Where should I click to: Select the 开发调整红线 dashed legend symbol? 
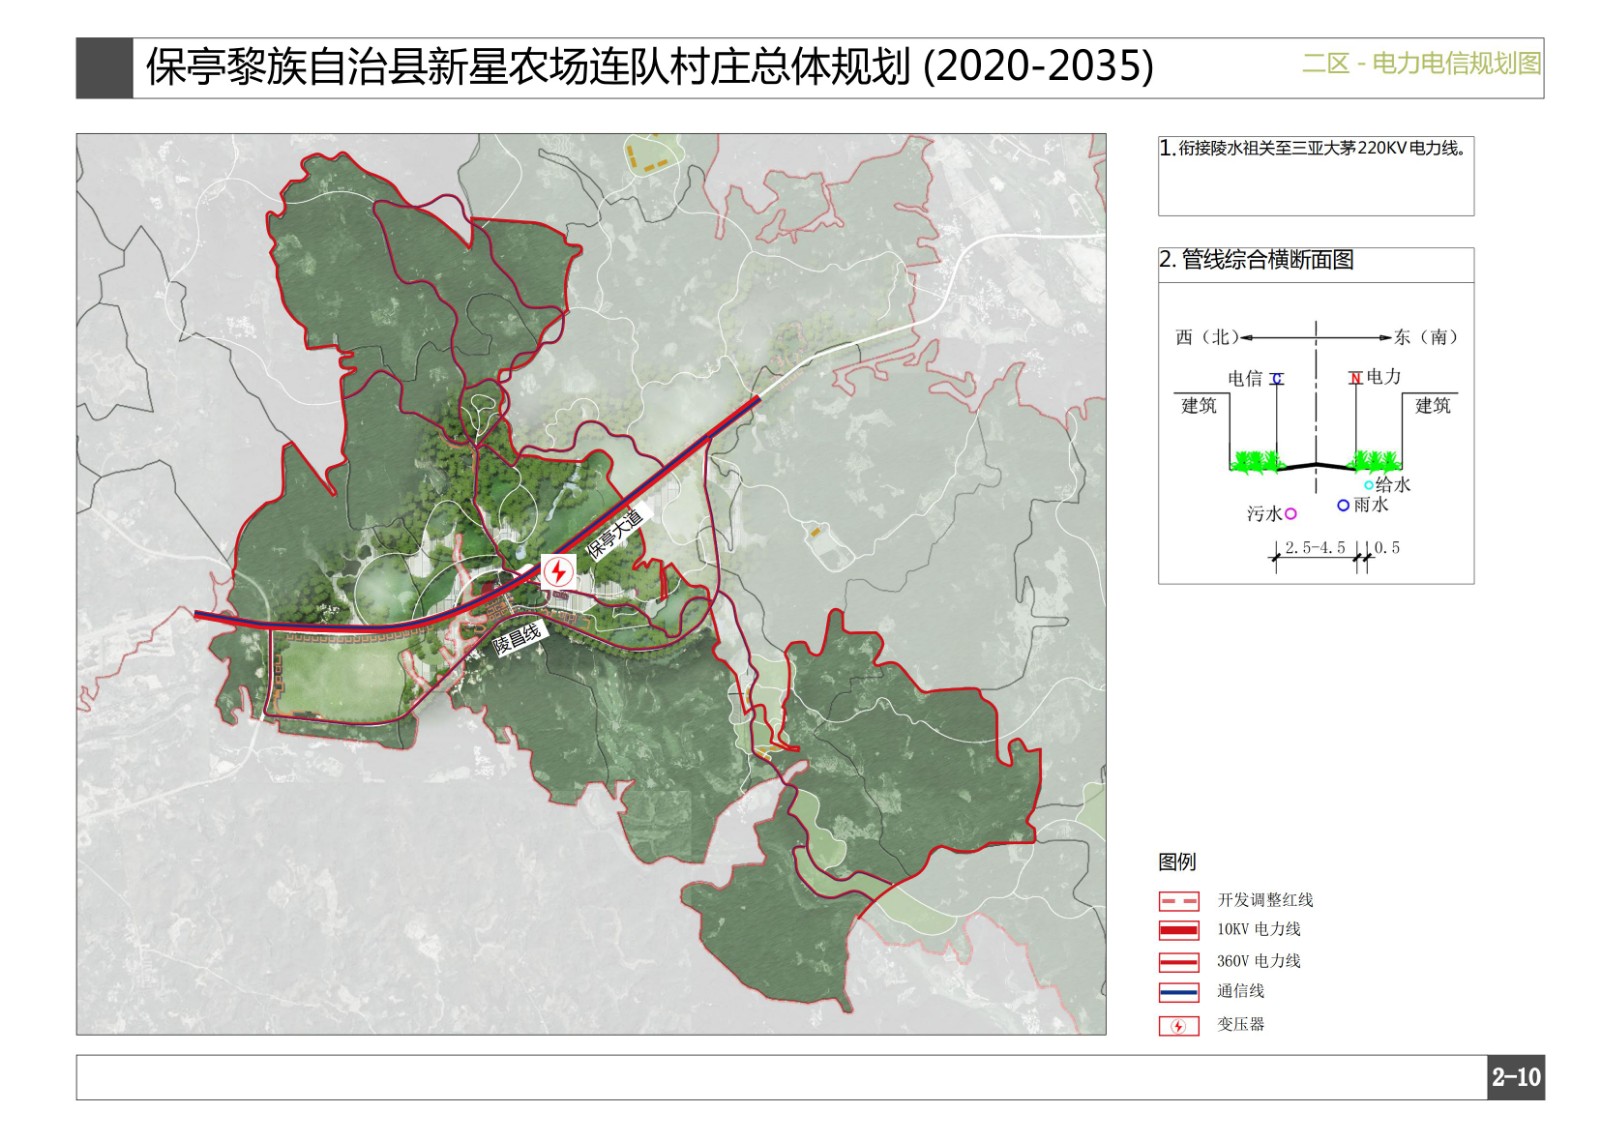pos(1178,901)
